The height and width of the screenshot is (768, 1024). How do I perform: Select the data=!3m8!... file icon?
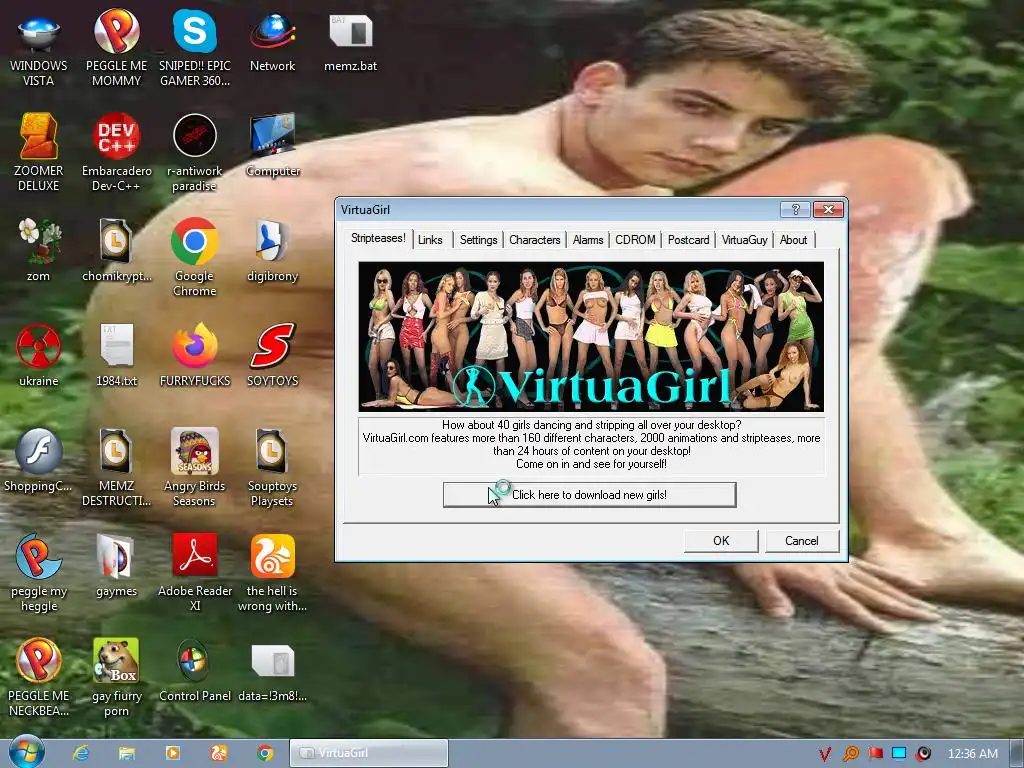272,671
